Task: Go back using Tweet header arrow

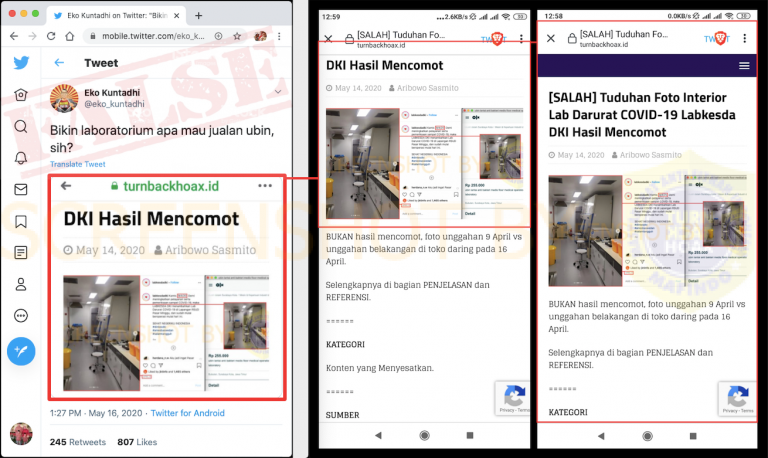Action: [59, 63]
